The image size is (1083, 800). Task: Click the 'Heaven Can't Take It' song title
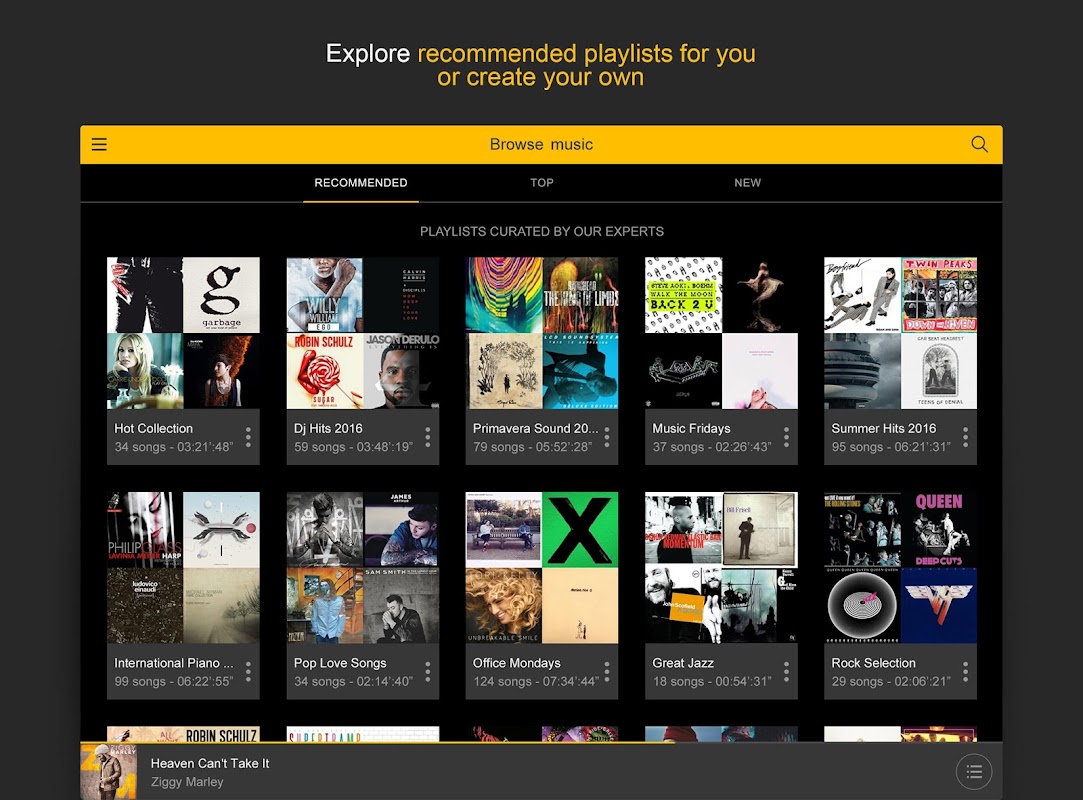(210, 763)
